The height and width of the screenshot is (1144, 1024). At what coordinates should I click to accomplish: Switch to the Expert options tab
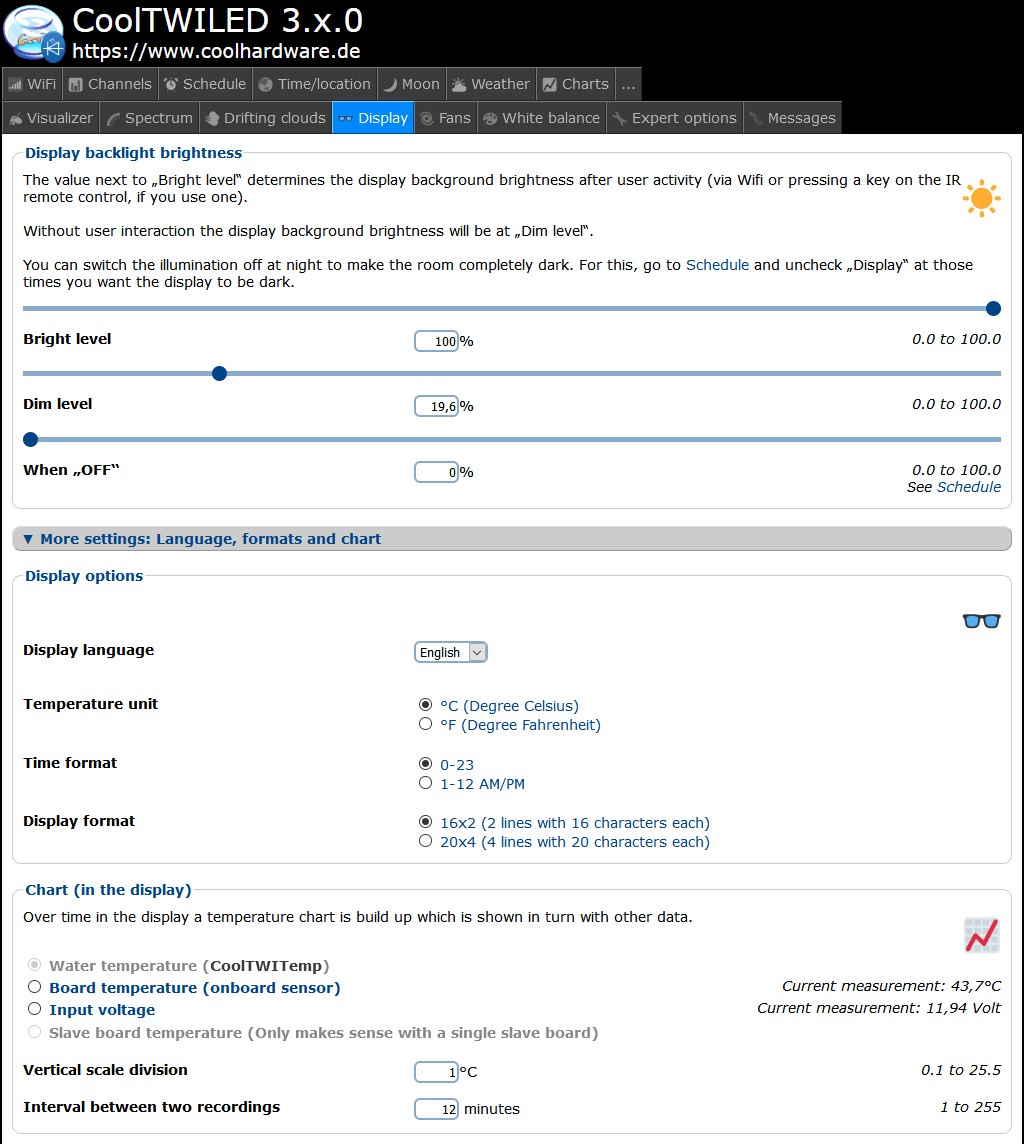tap(675, 118)
